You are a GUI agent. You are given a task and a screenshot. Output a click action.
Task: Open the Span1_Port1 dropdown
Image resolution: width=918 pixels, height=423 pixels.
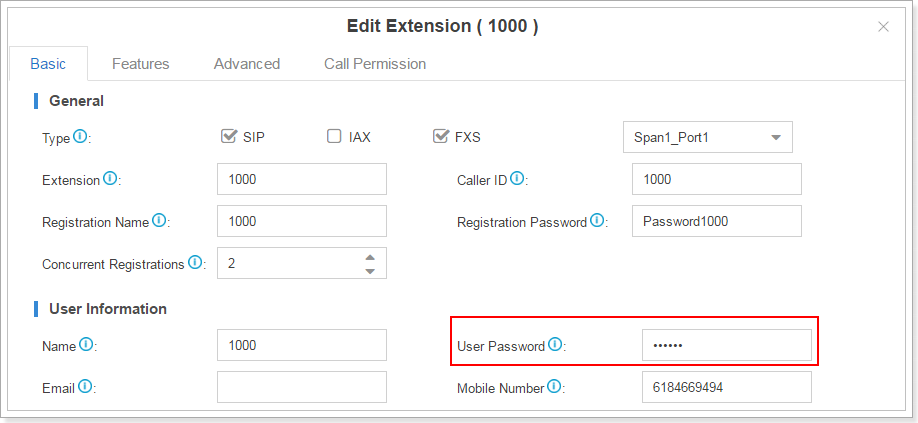tap(706, 137)
